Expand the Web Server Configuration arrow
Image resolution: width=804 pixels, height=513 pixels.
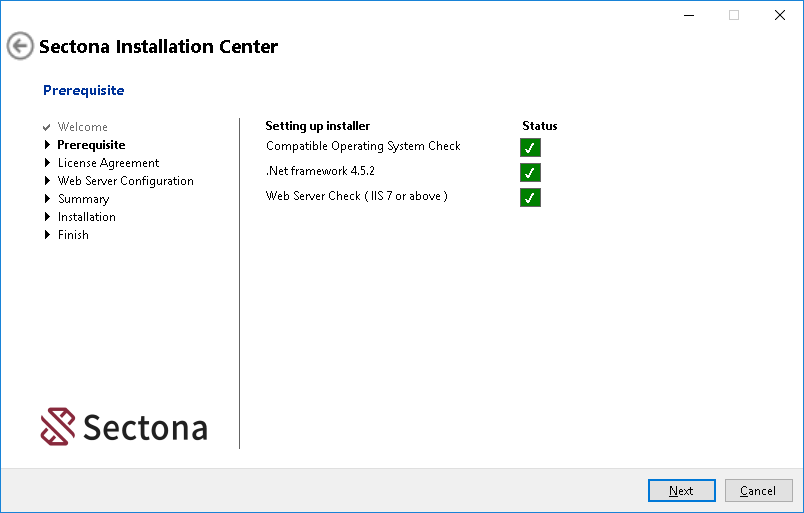47,181
